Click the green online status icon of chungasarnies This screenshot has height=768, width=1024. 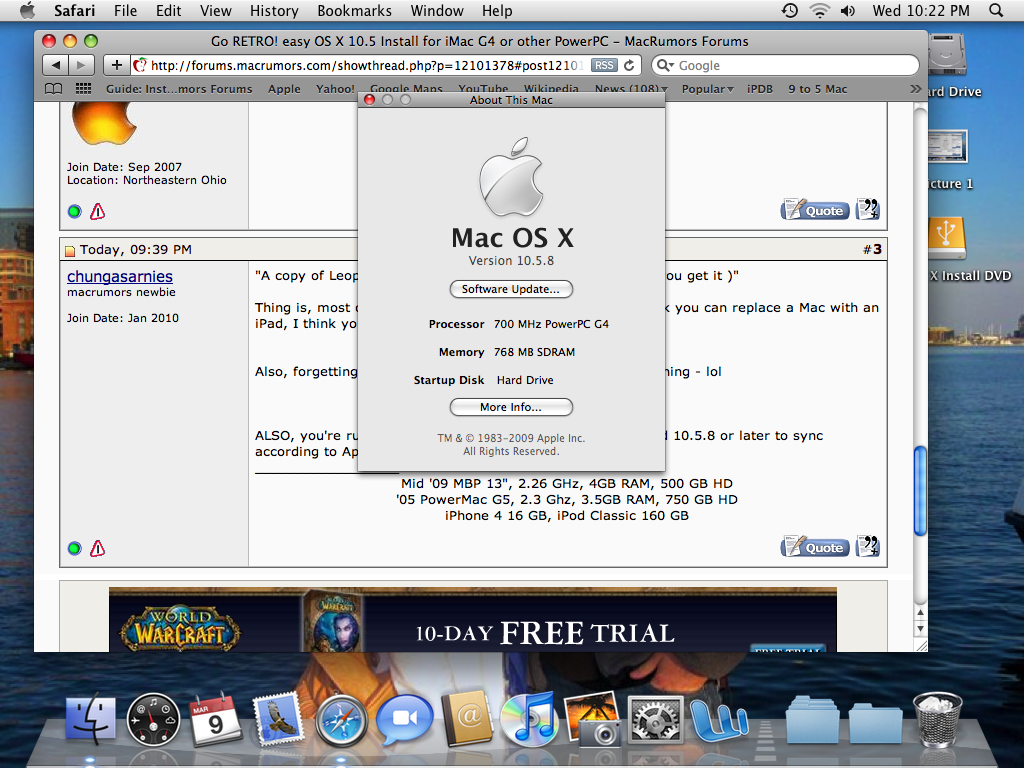click(74, 549)
